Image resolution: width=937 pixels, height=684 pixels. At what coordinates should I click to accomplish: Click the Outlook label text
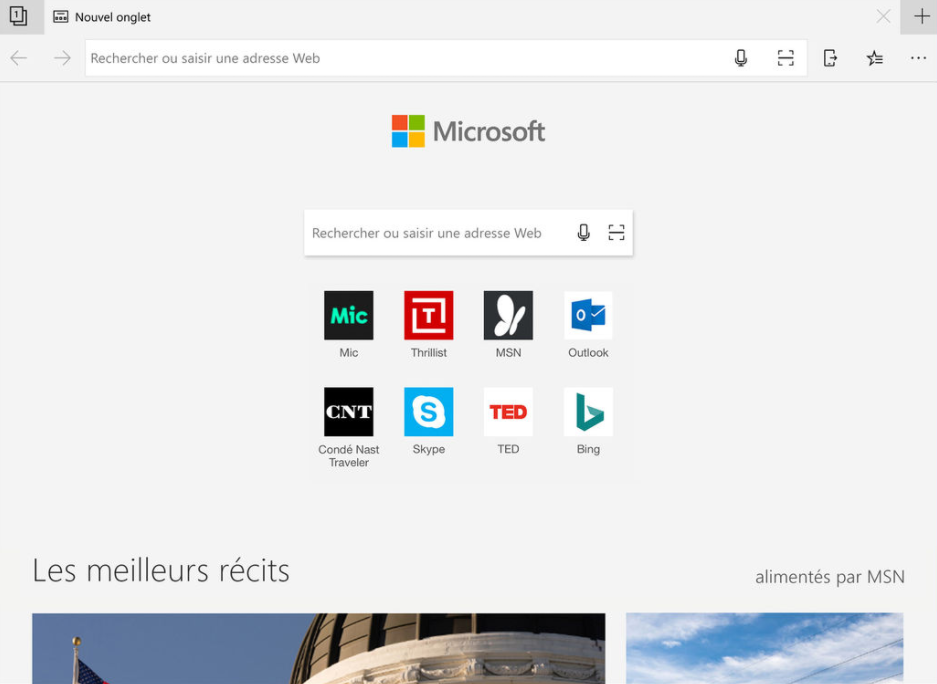point(588,352)
